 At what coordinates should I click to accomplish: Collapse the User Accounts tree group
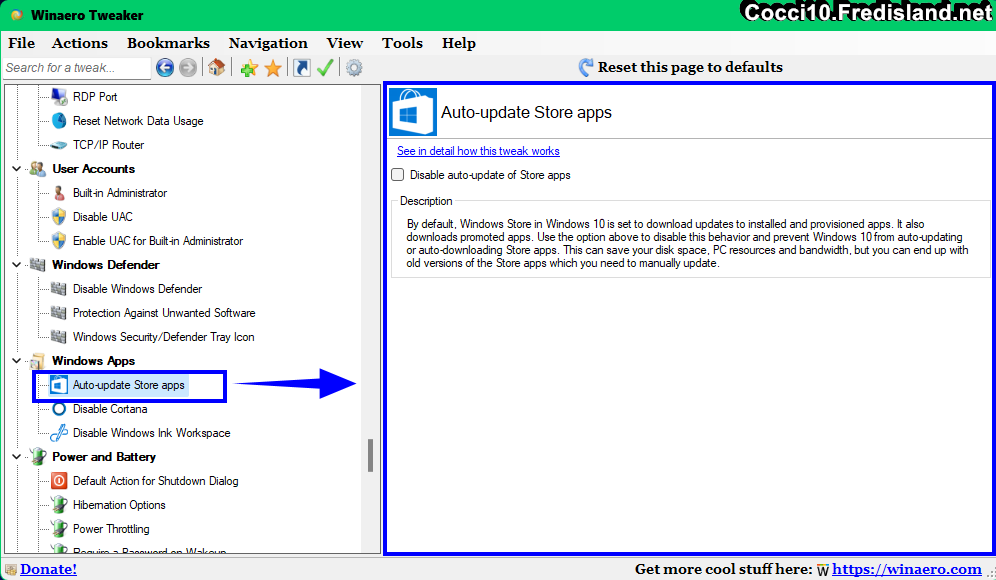17,169
